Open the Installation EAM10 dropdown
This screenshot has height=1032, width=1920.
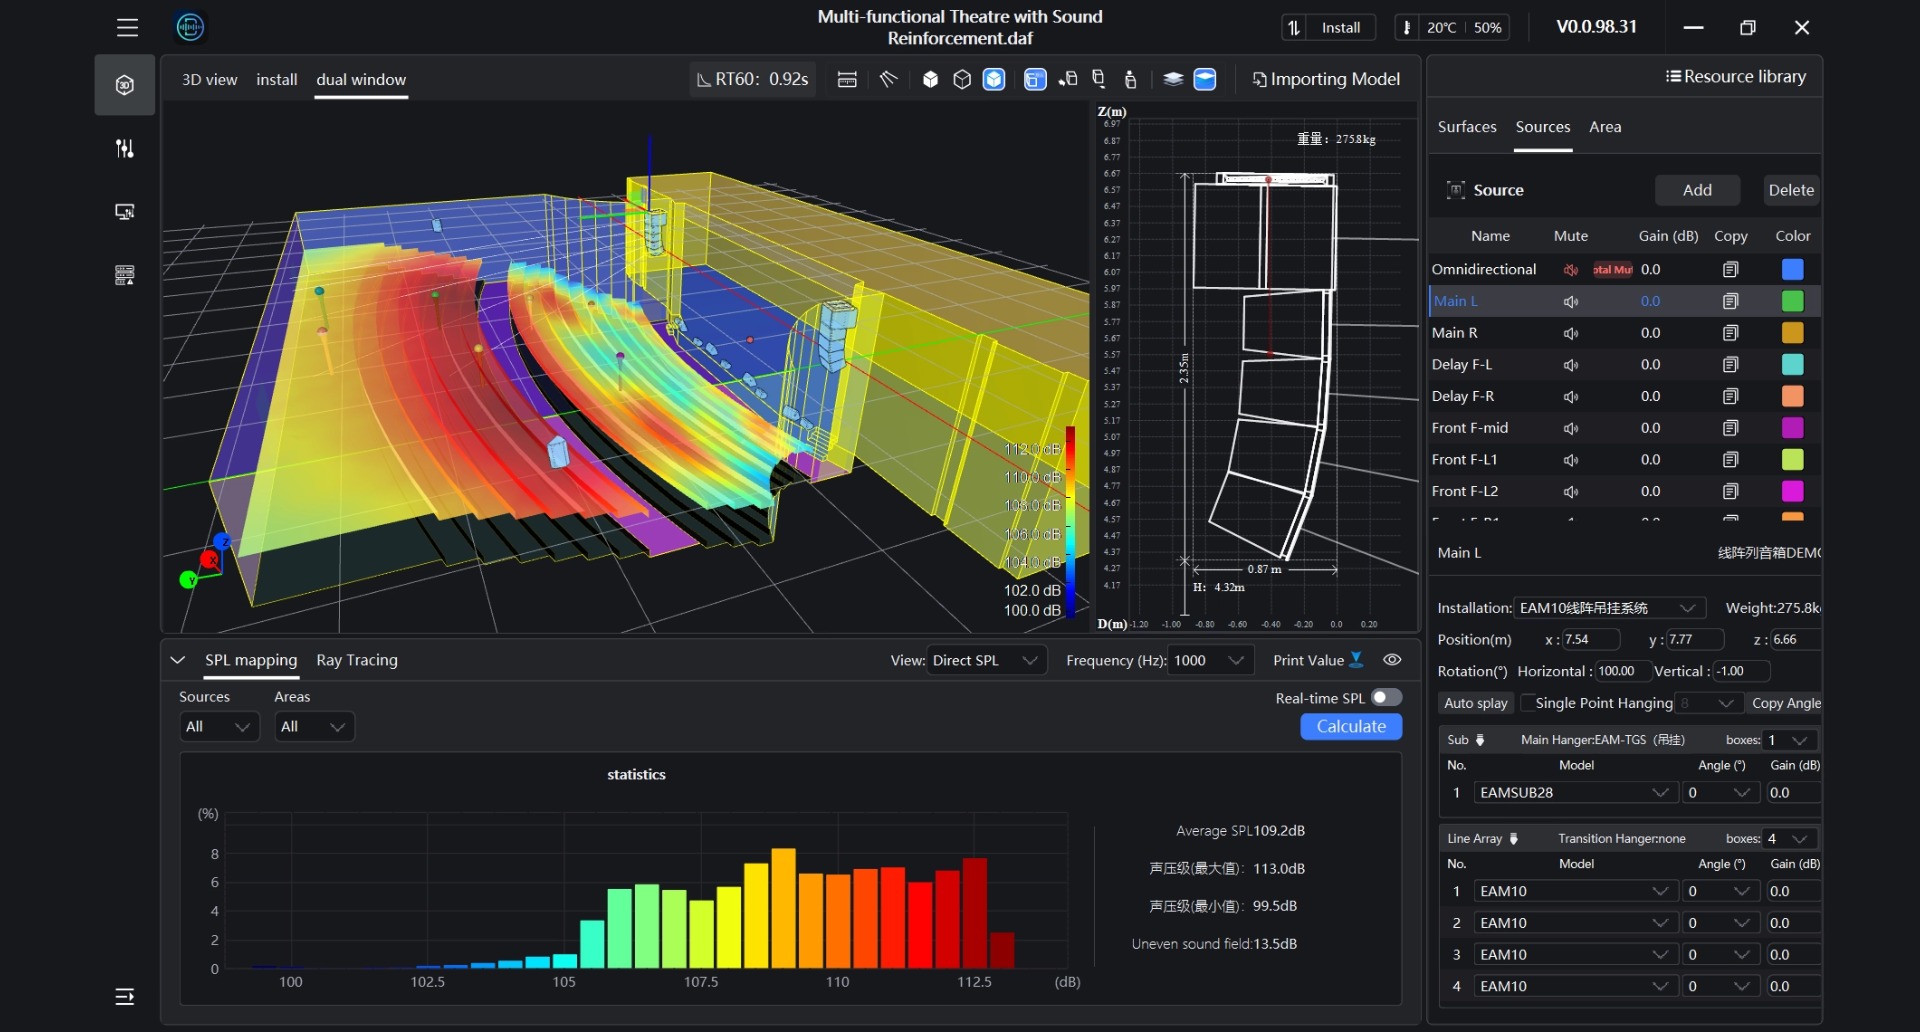(1609, 608)
